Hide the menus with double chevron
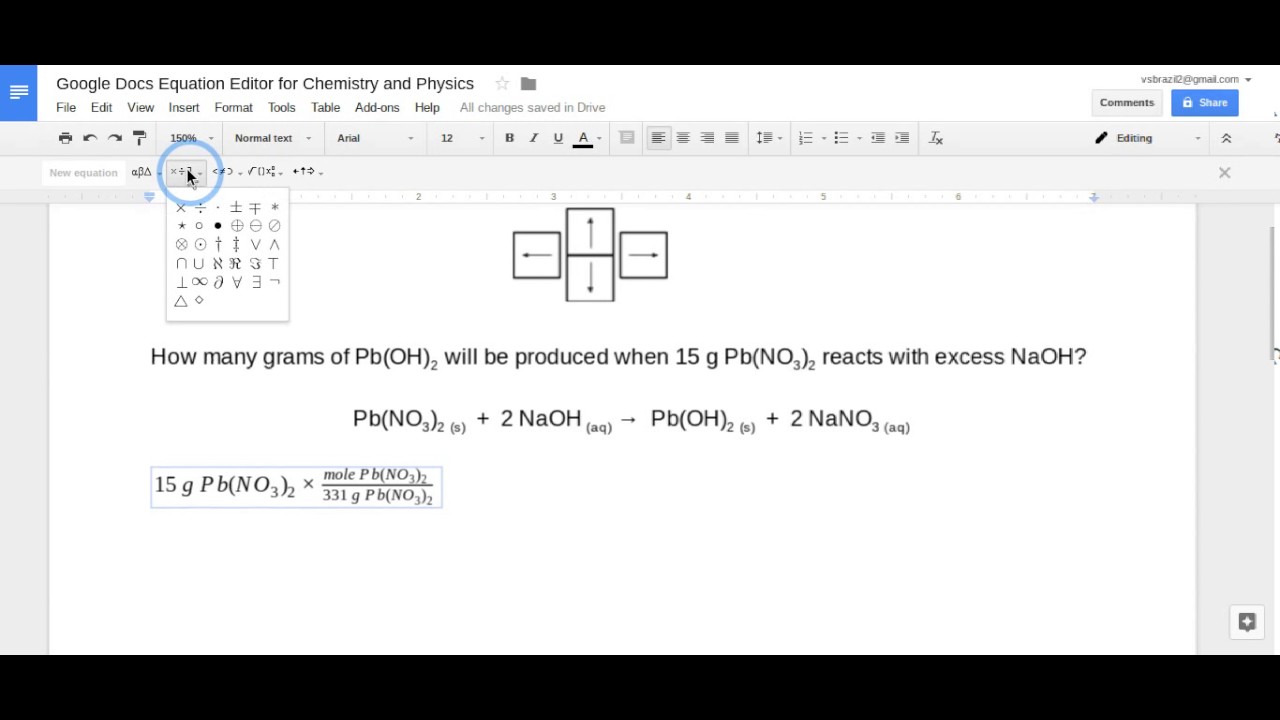1280x720 pixels. click(x=1226, y=138)
